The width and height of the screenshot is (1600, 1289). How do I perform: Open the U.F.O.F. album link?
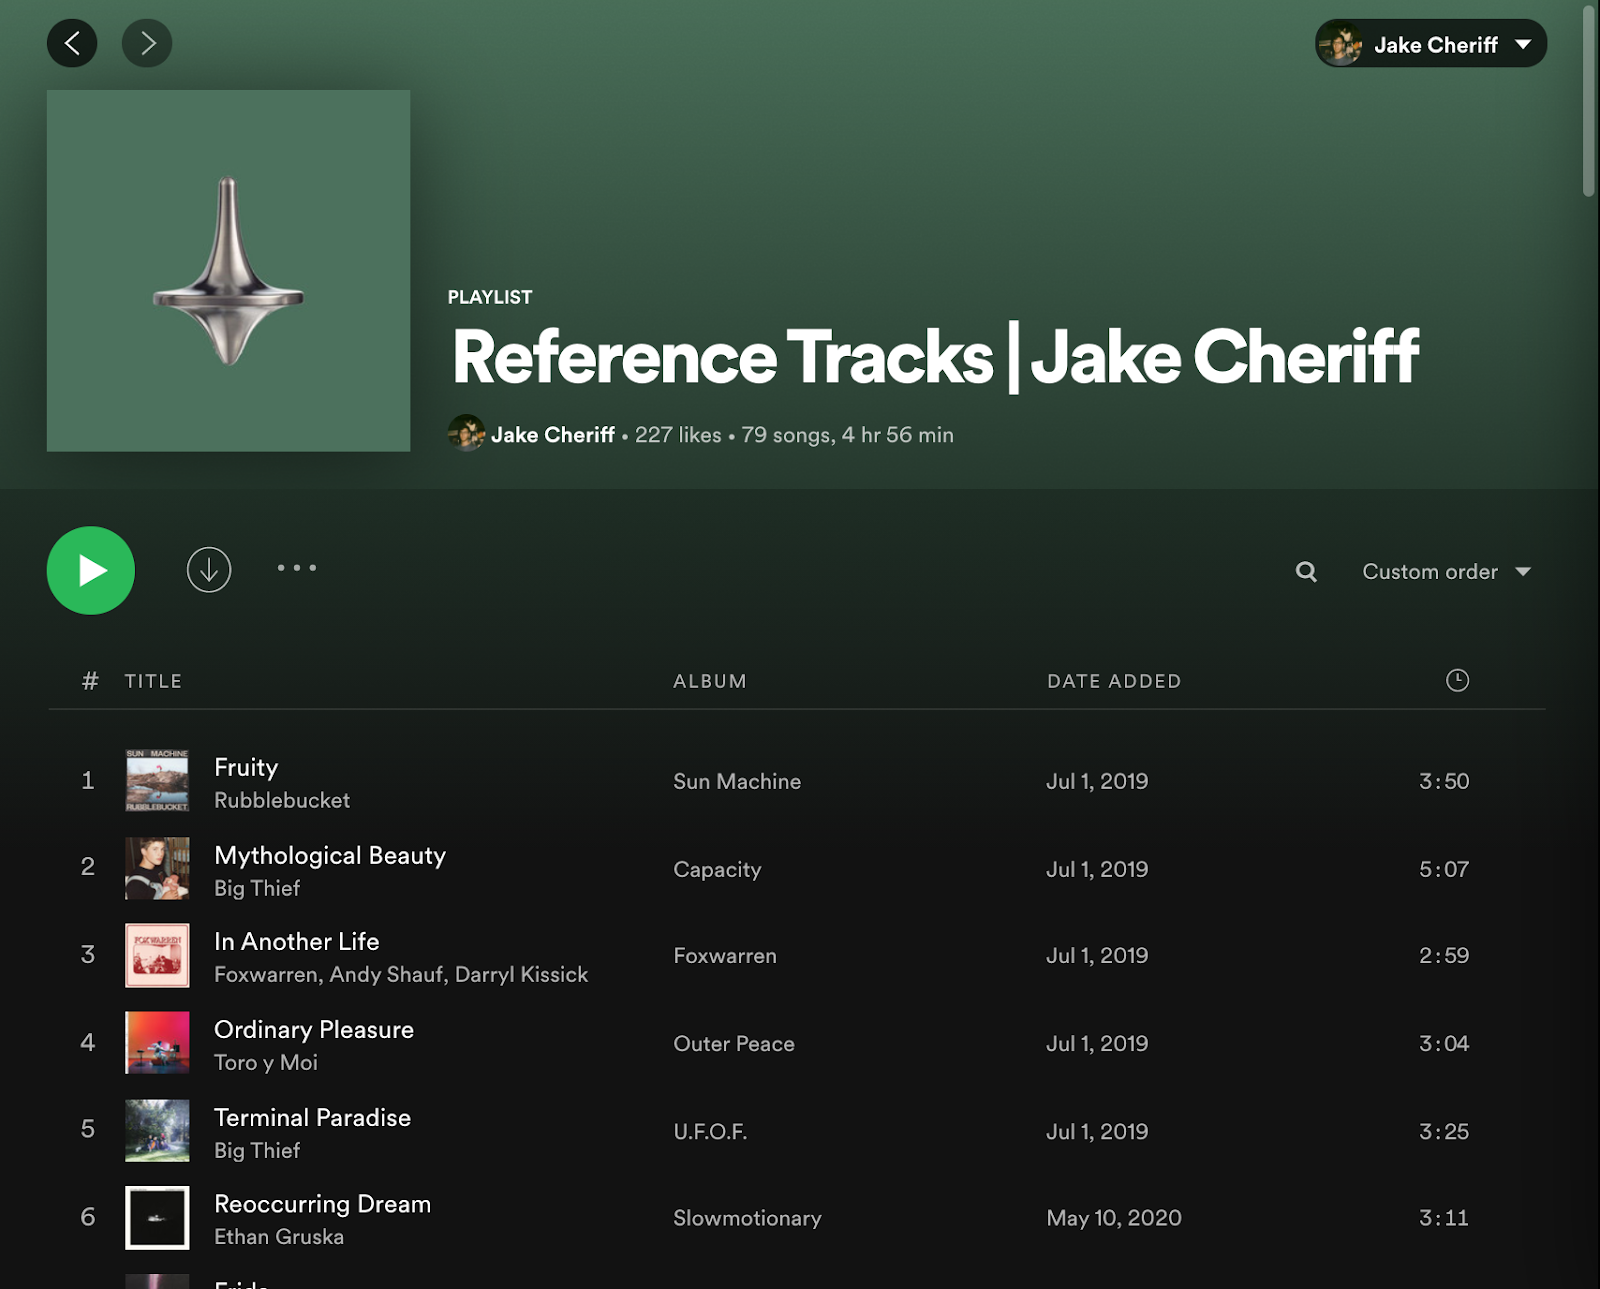pyautogui.click(x=710, y=1132)
